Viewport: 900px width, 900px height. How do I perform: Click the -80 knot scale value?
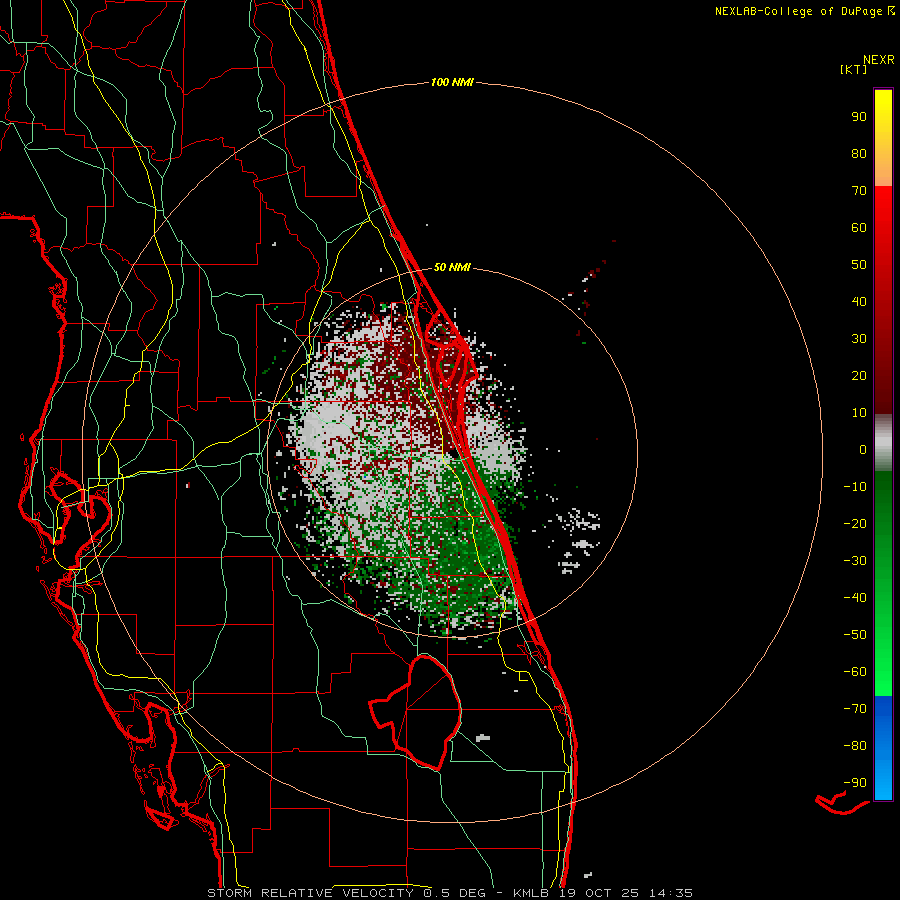click(x=855, y=746)
